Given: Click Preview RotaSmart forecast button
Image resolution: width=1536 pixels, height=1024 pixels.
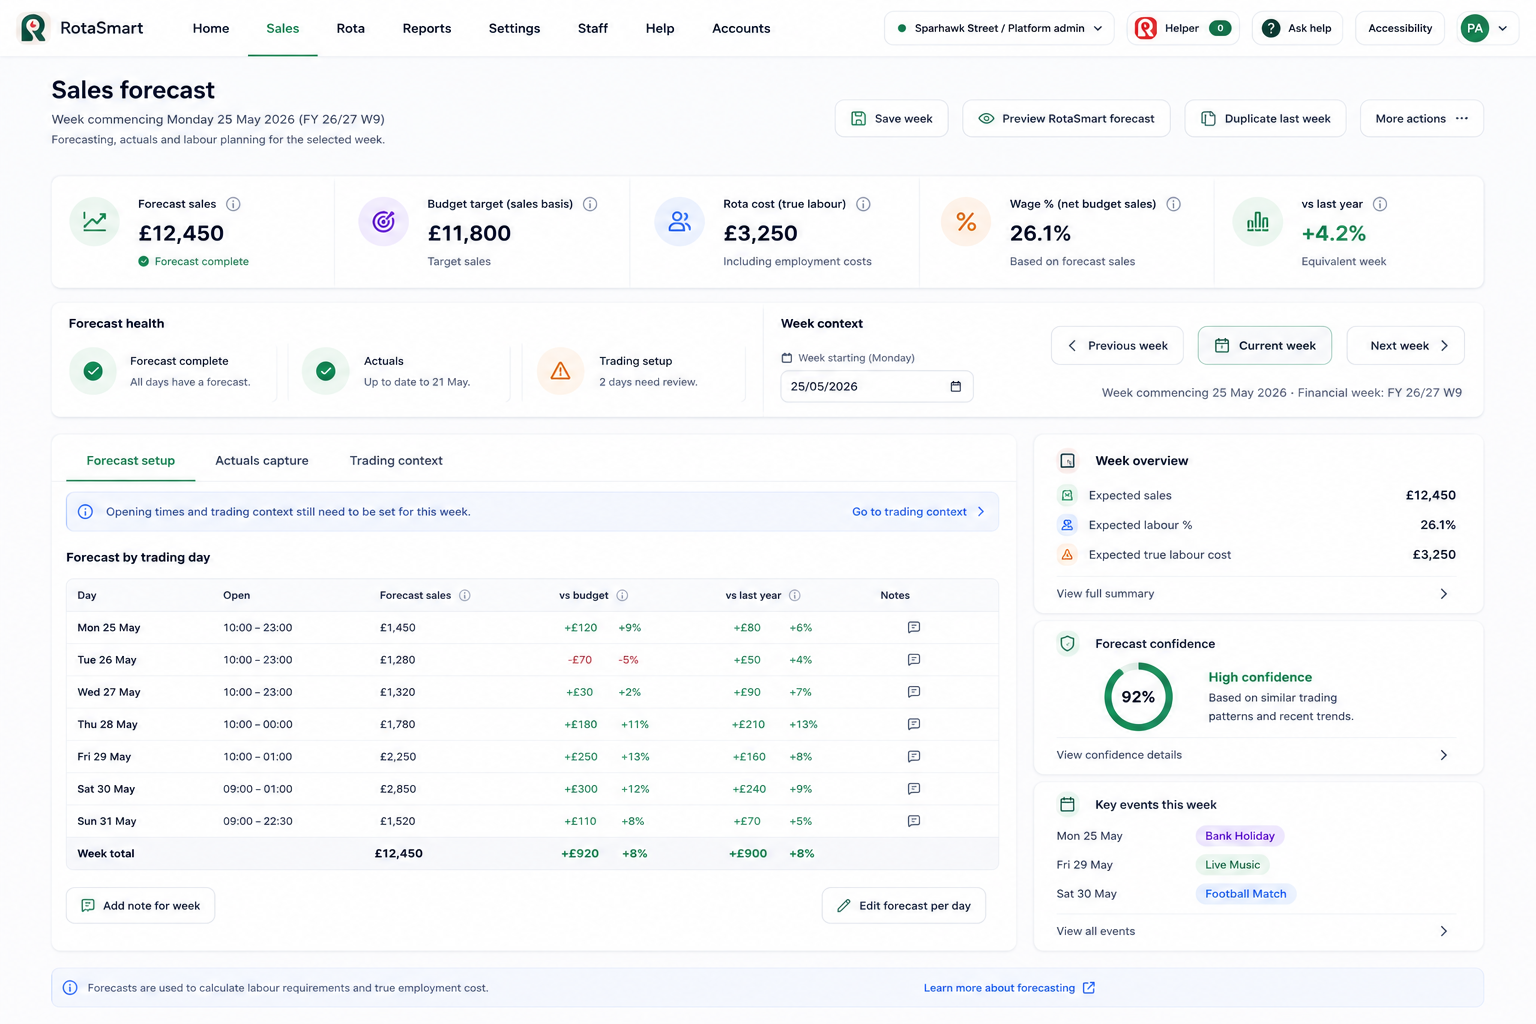Looking at the screenshot, I should click(x=1067, y=118).
